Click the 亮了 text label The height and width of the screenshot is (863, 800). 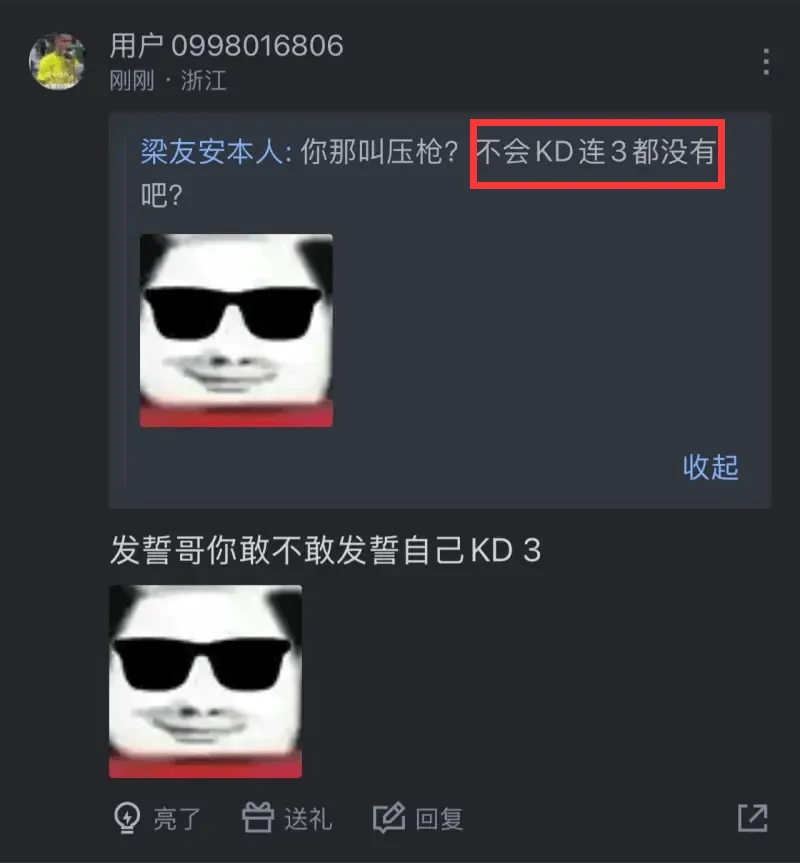click(177, 819)
